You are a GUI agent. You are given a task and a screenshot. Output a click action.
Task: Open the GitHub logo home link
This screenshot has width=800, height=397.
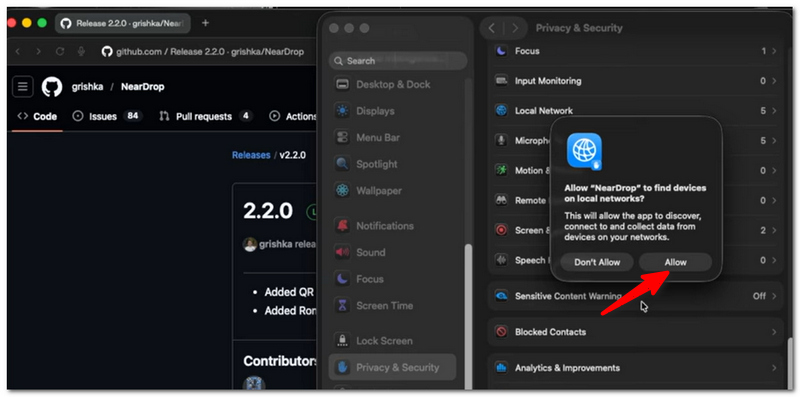52,87
